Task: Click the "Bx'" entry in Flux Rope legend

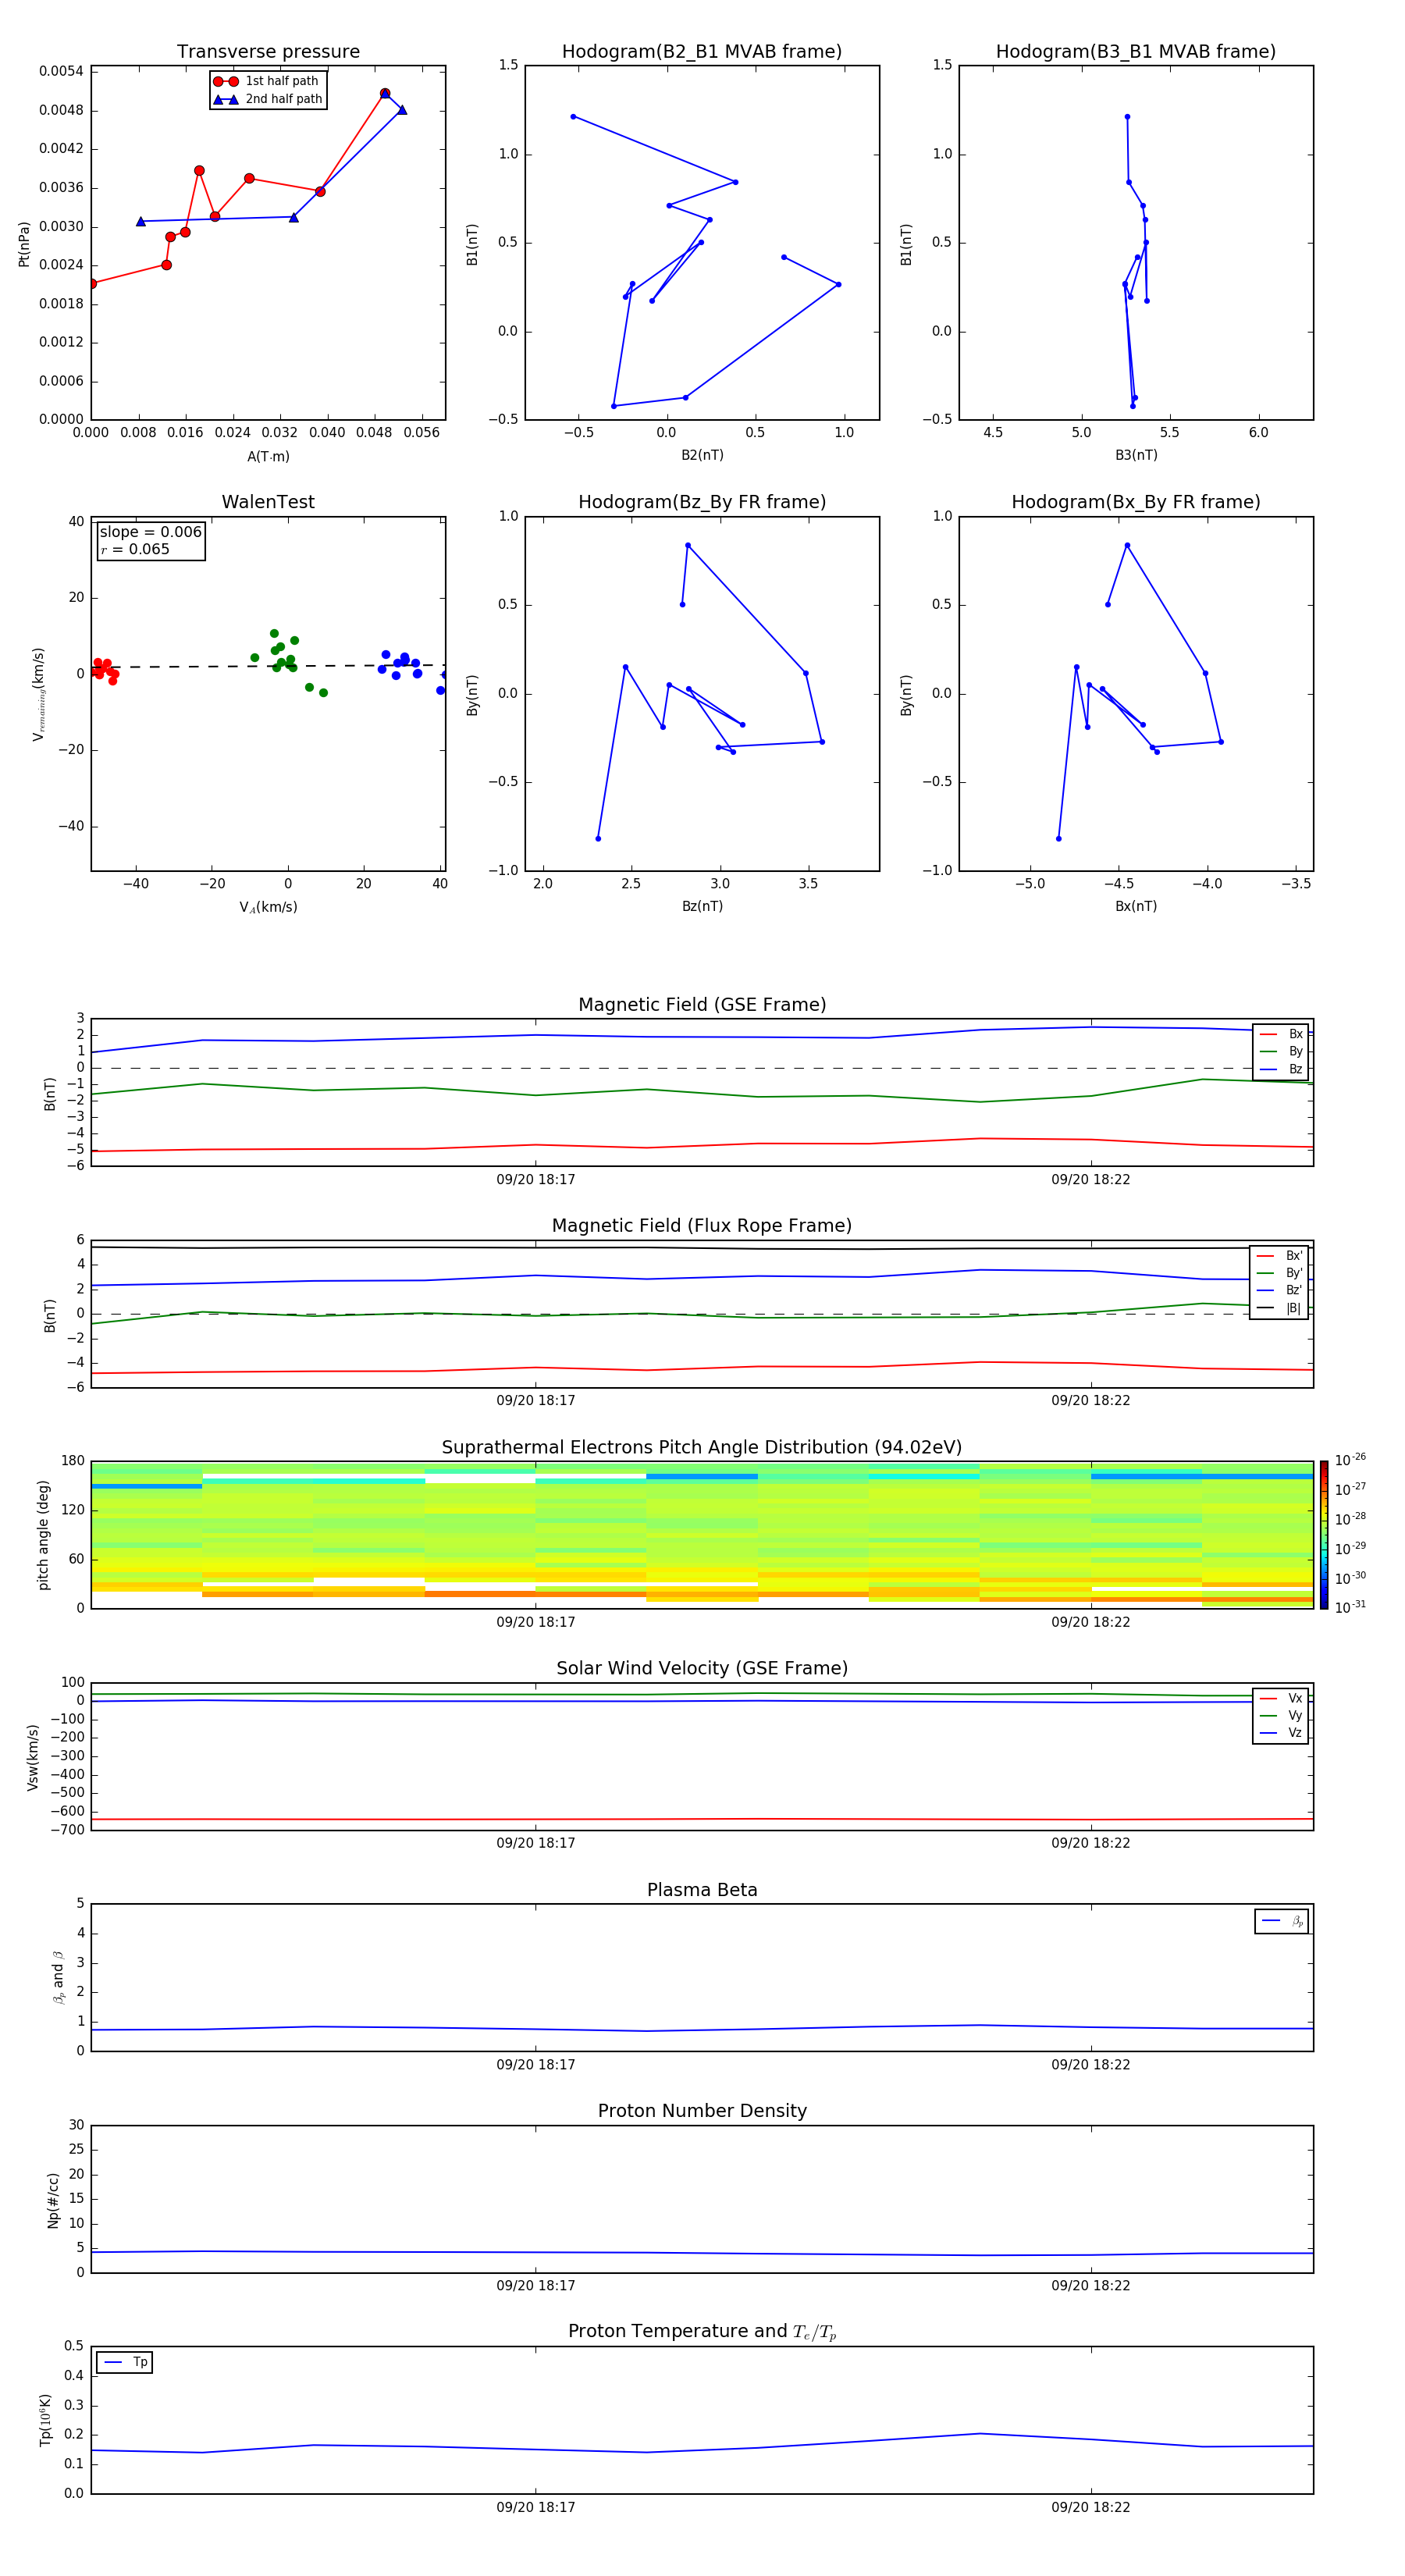Action: point(1279,1256)
